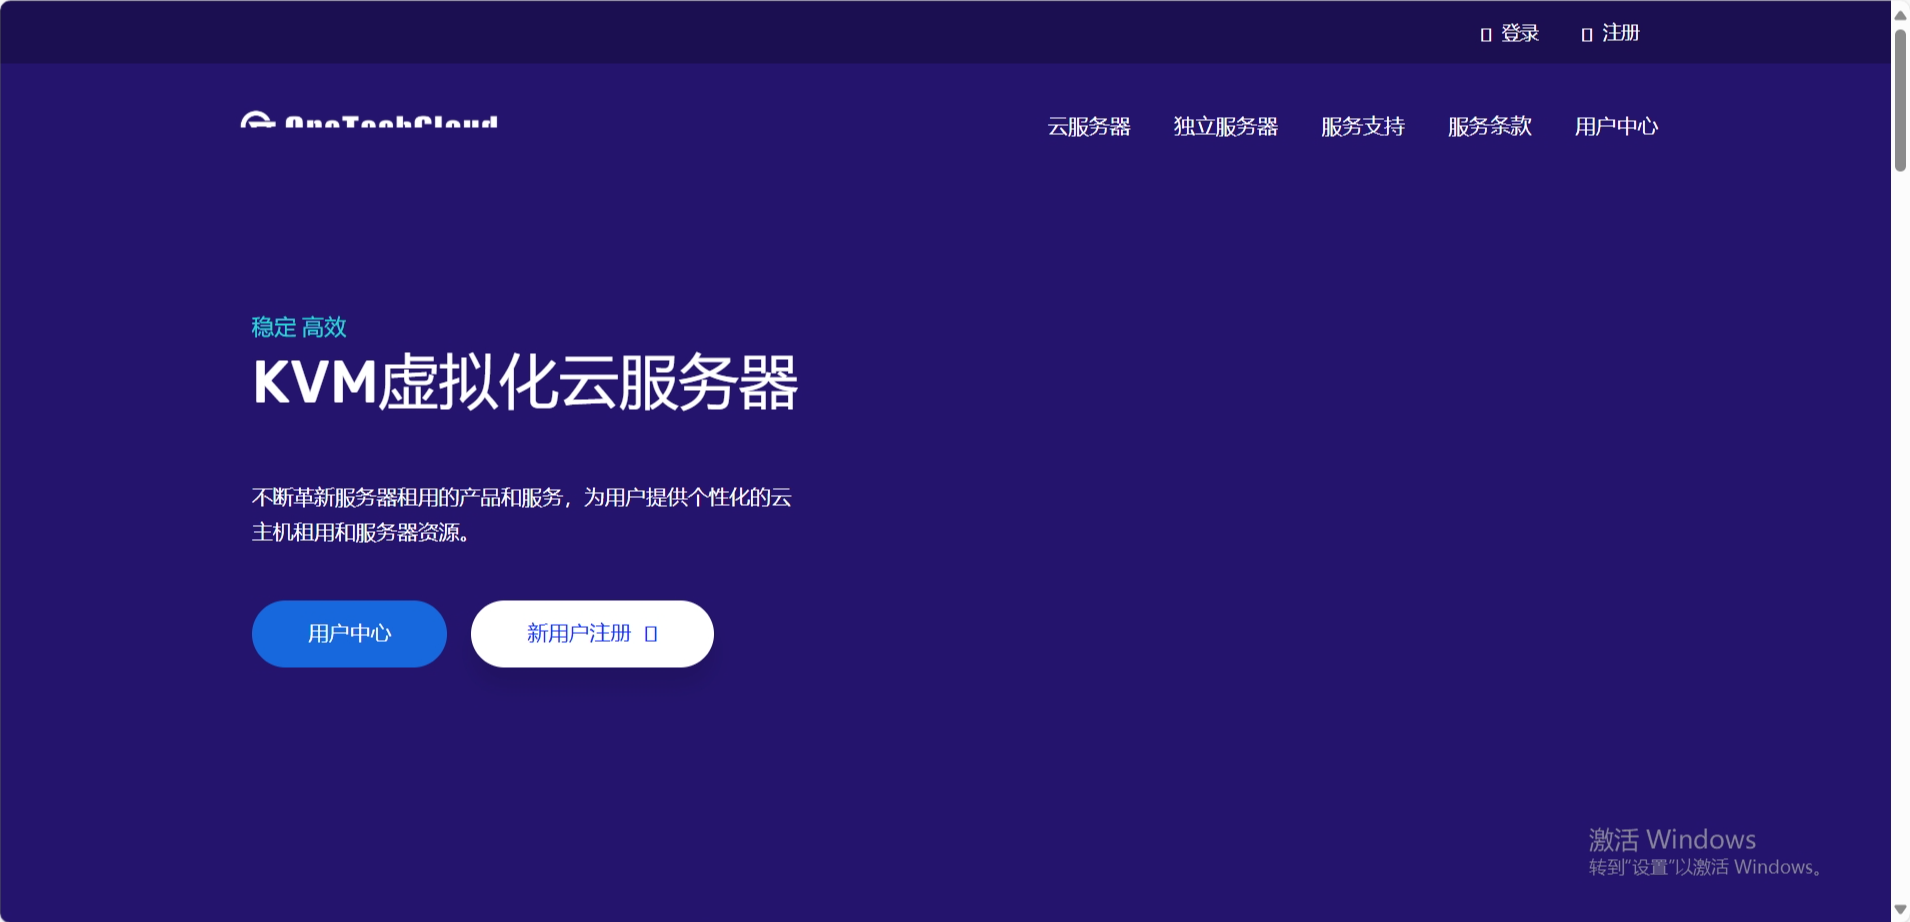
Task: Click the 注册 link at top right
Action: pyautogui.click(x=1617, y=33)
